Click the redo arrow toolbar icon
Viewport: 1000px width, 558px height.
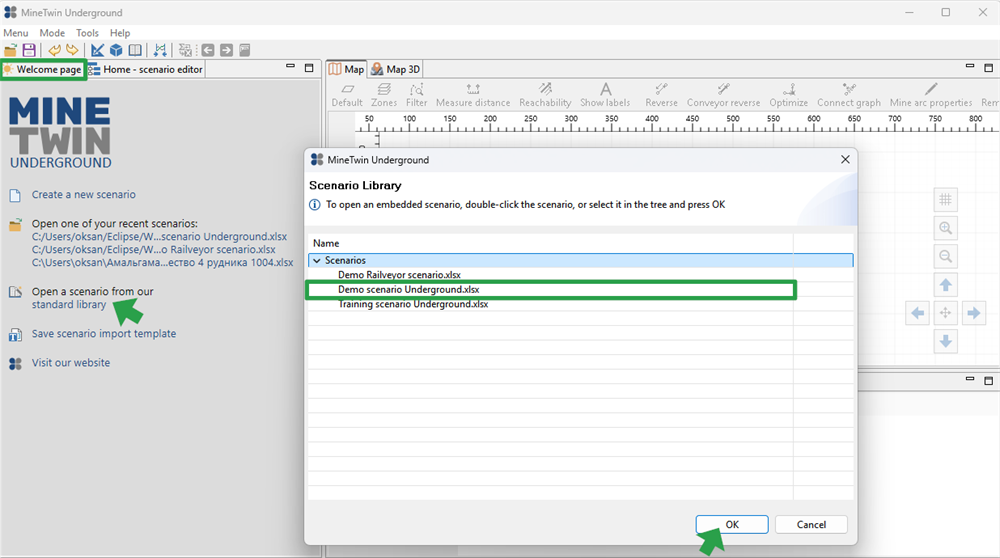pyautogui.click(x=72, y=50)
